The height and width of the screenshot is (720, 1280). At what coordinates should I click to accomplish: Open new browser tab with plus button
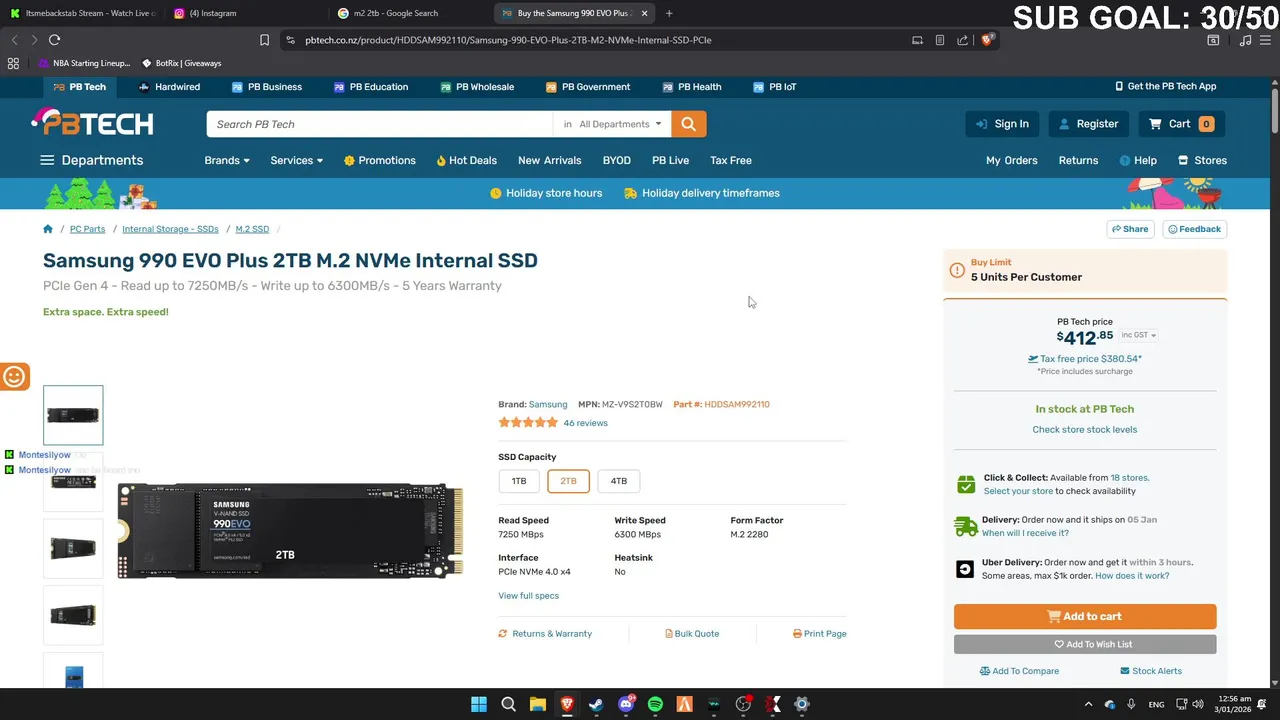(x=669, y=13)
